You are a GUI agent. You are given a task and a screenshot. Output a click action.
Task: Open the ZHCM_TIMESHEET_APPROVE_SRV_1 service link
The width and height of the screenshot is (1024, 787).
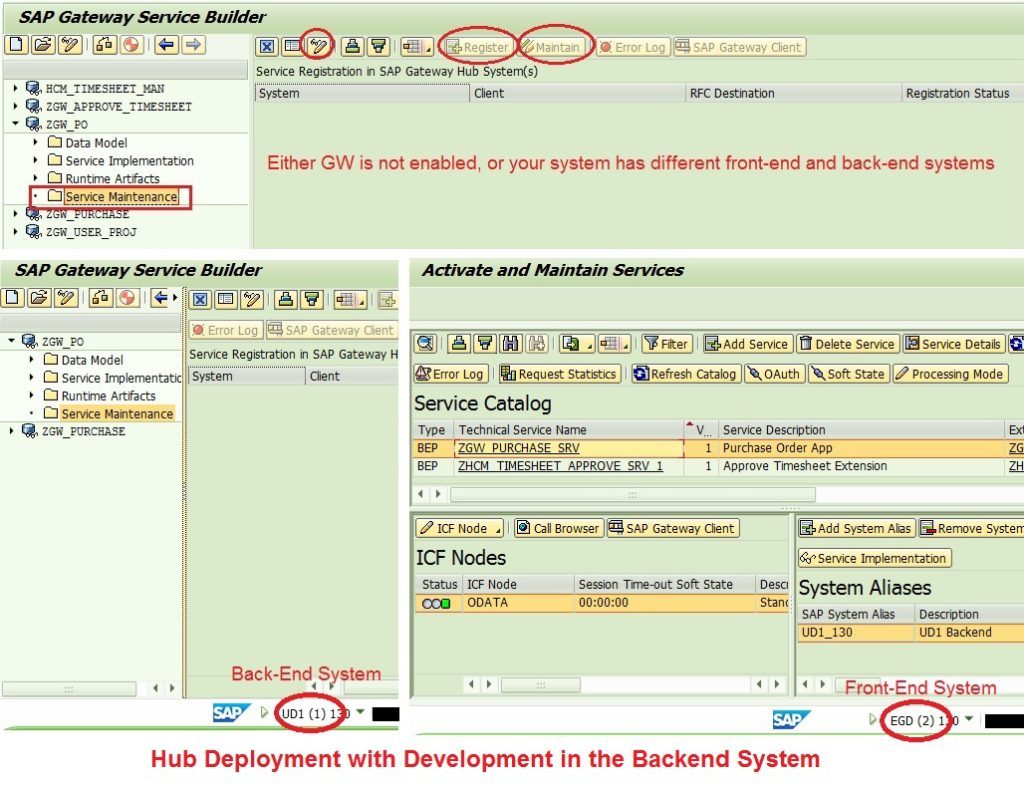560,466
